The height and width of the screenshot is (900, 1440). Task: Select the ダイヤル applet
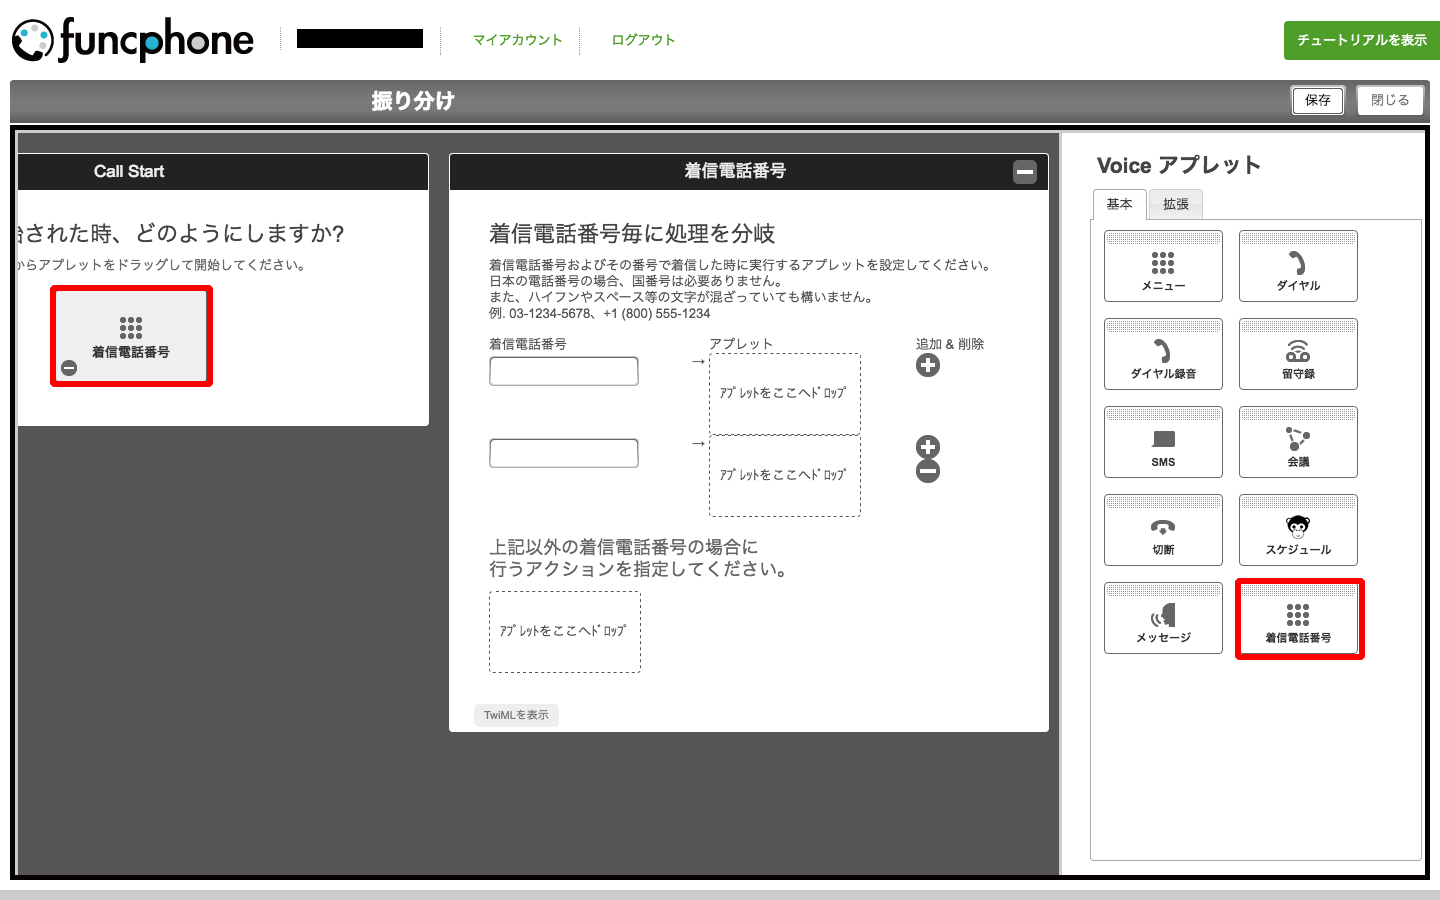tap(1298, 266)
